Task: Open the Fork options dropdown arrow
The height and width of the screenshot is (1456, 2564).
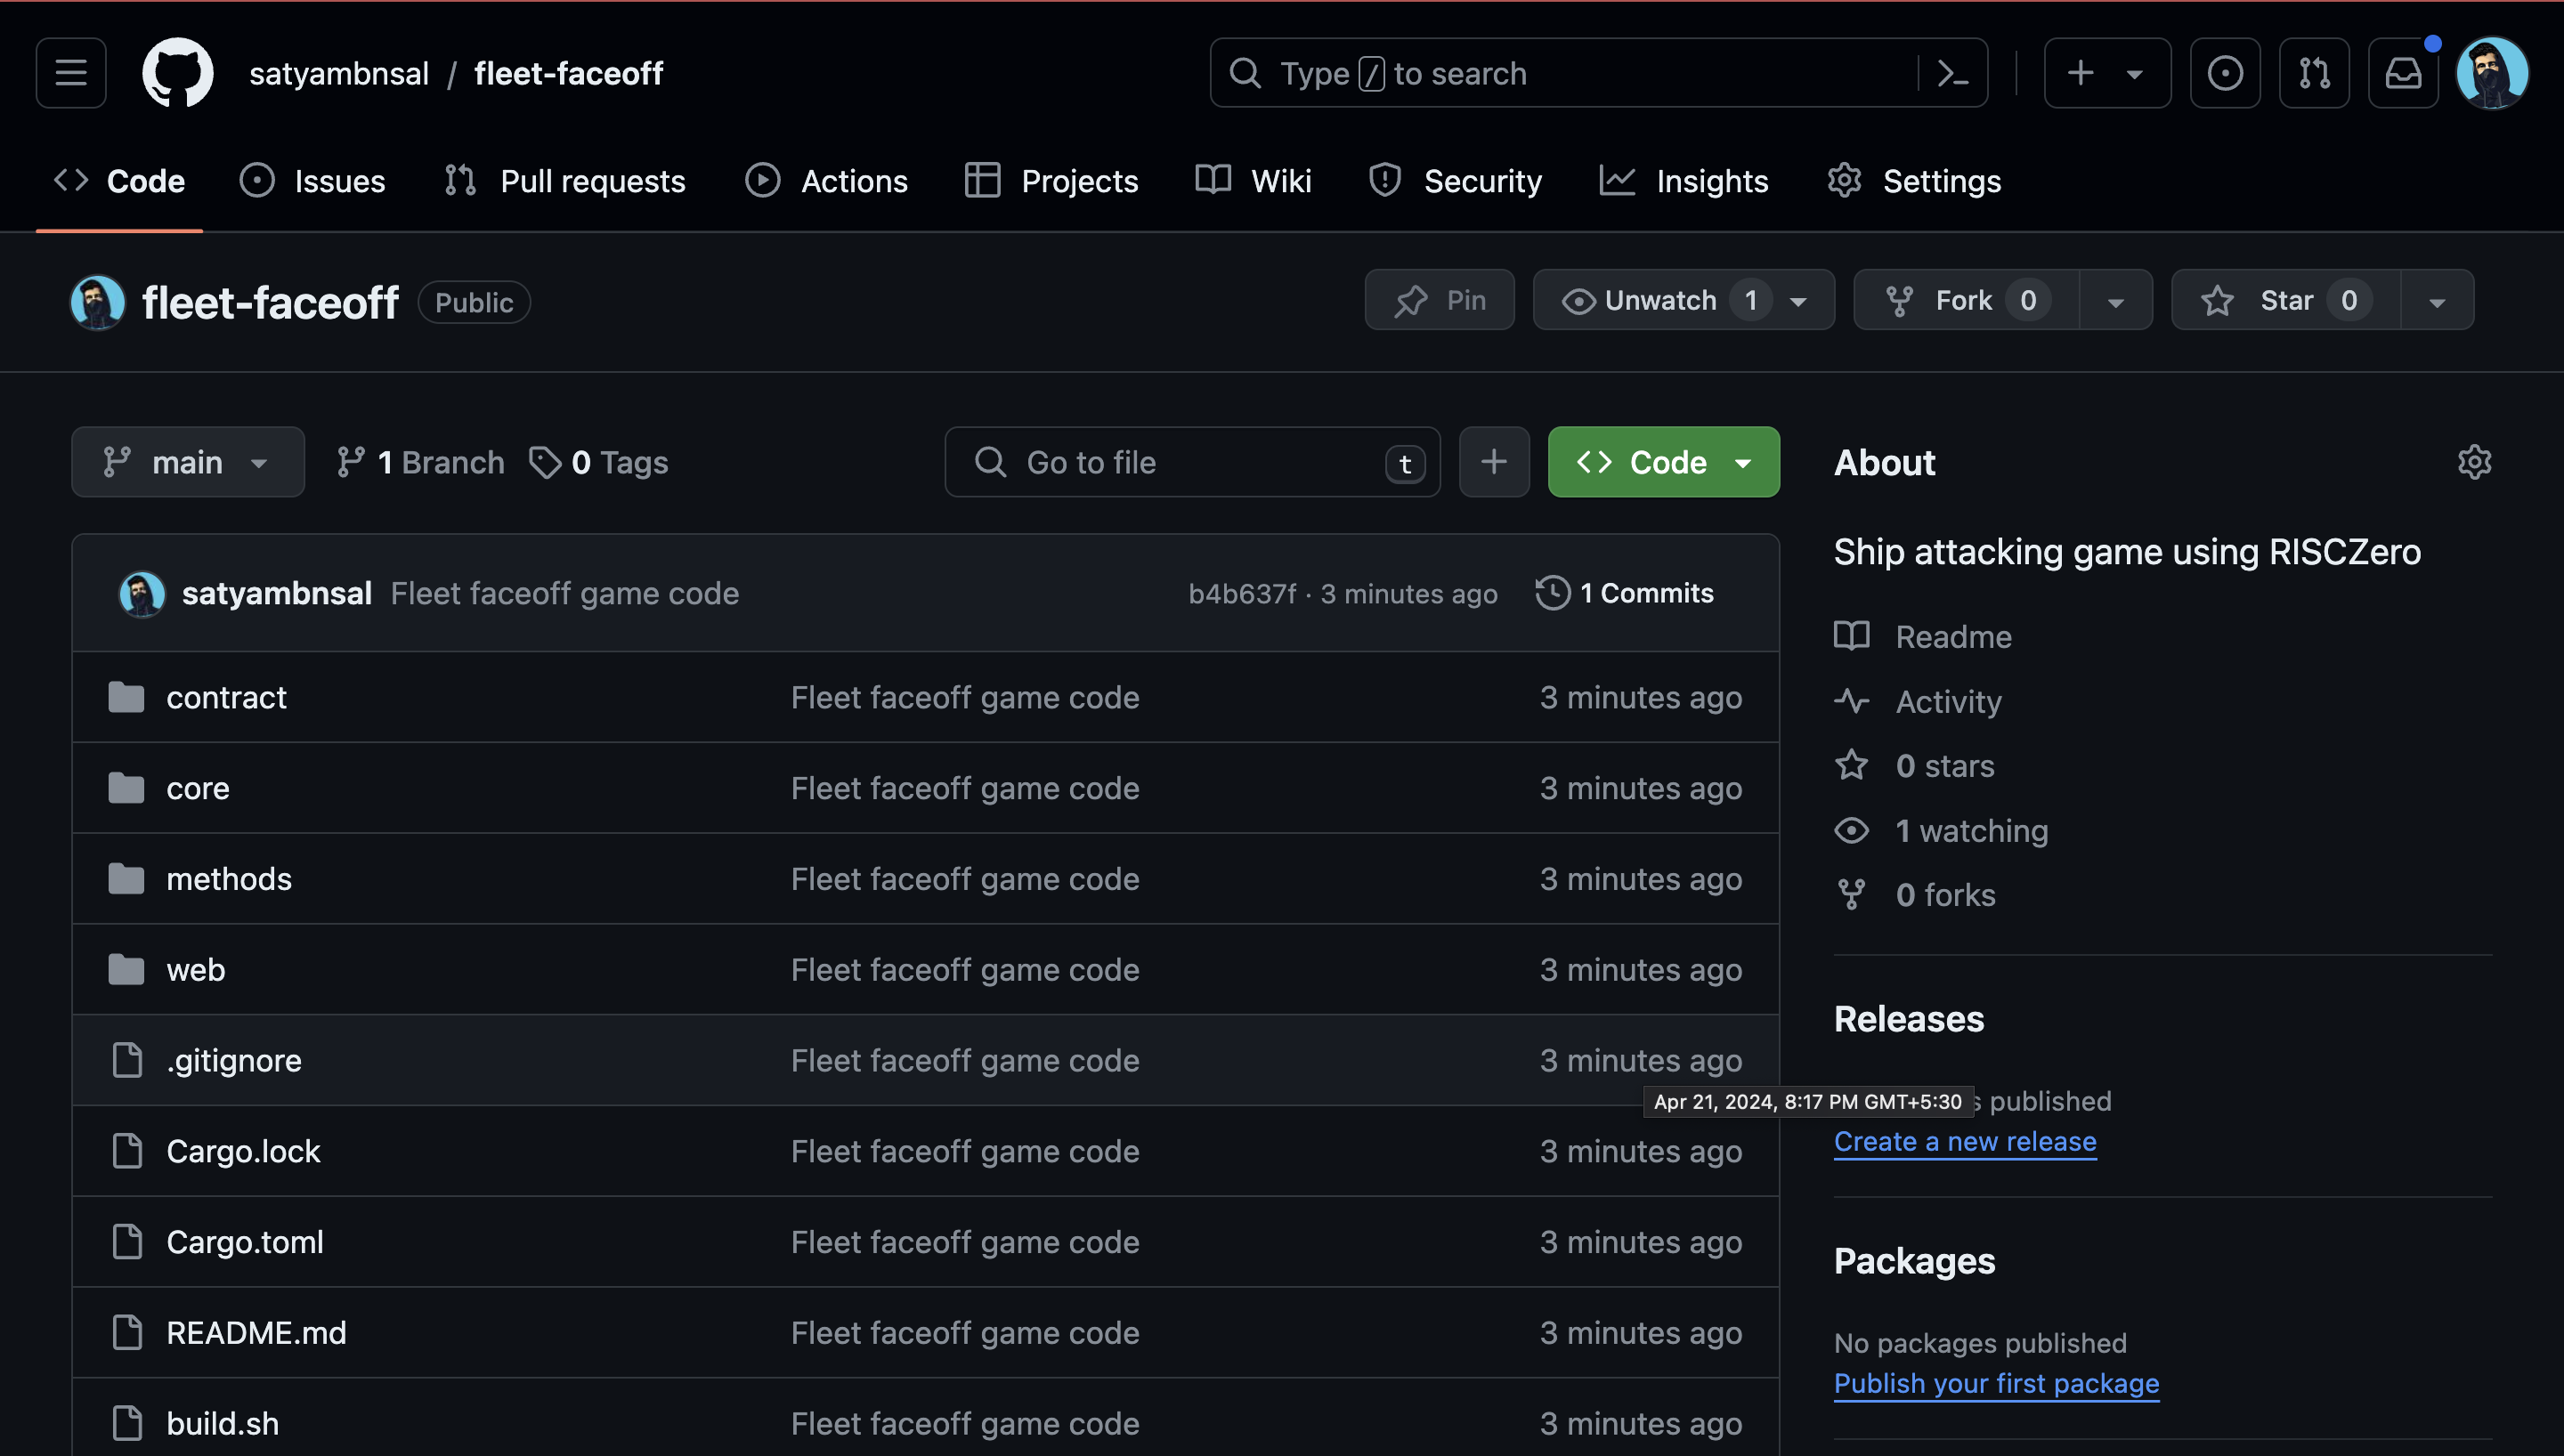Action: (2116, 301)
